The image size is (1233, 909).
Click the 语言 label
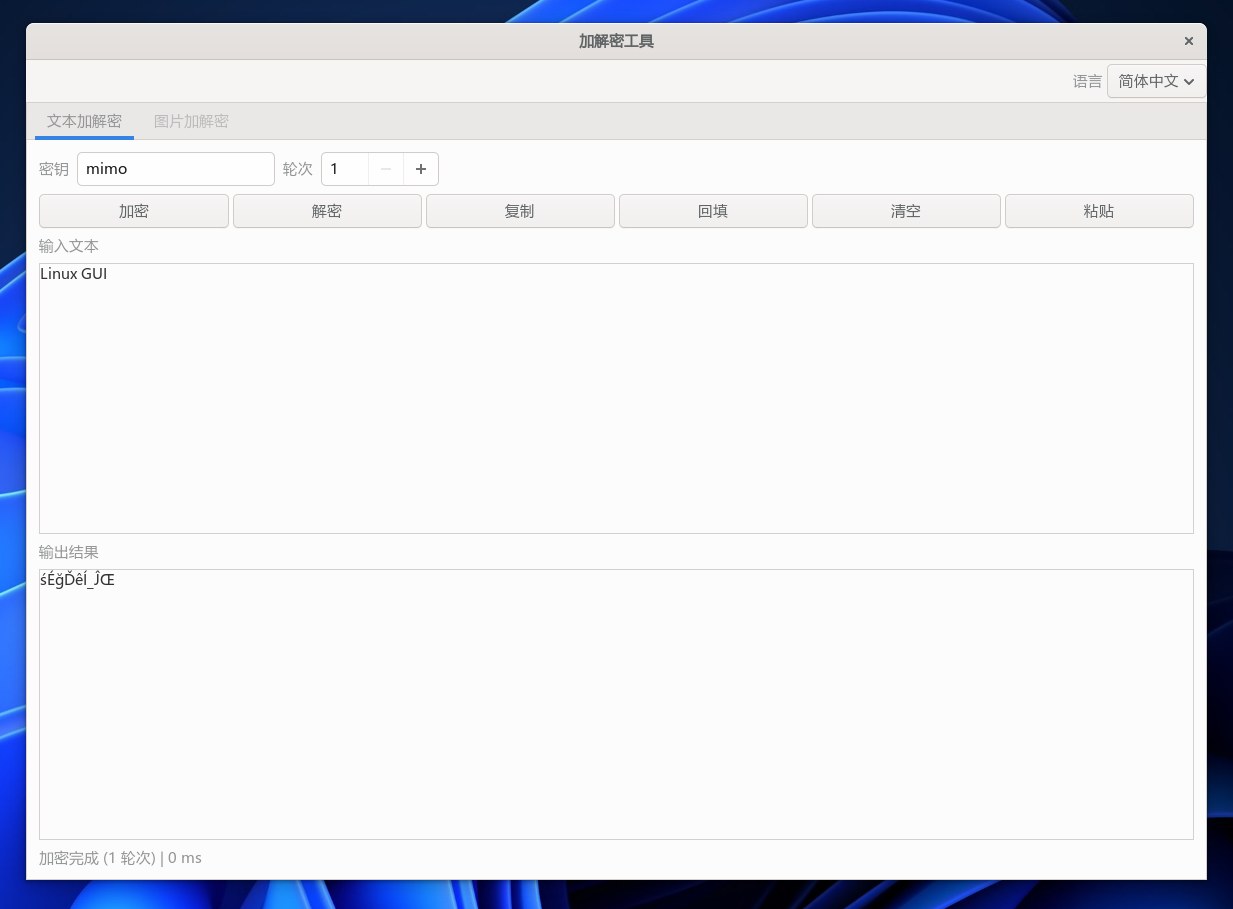tap(1088, 81)
